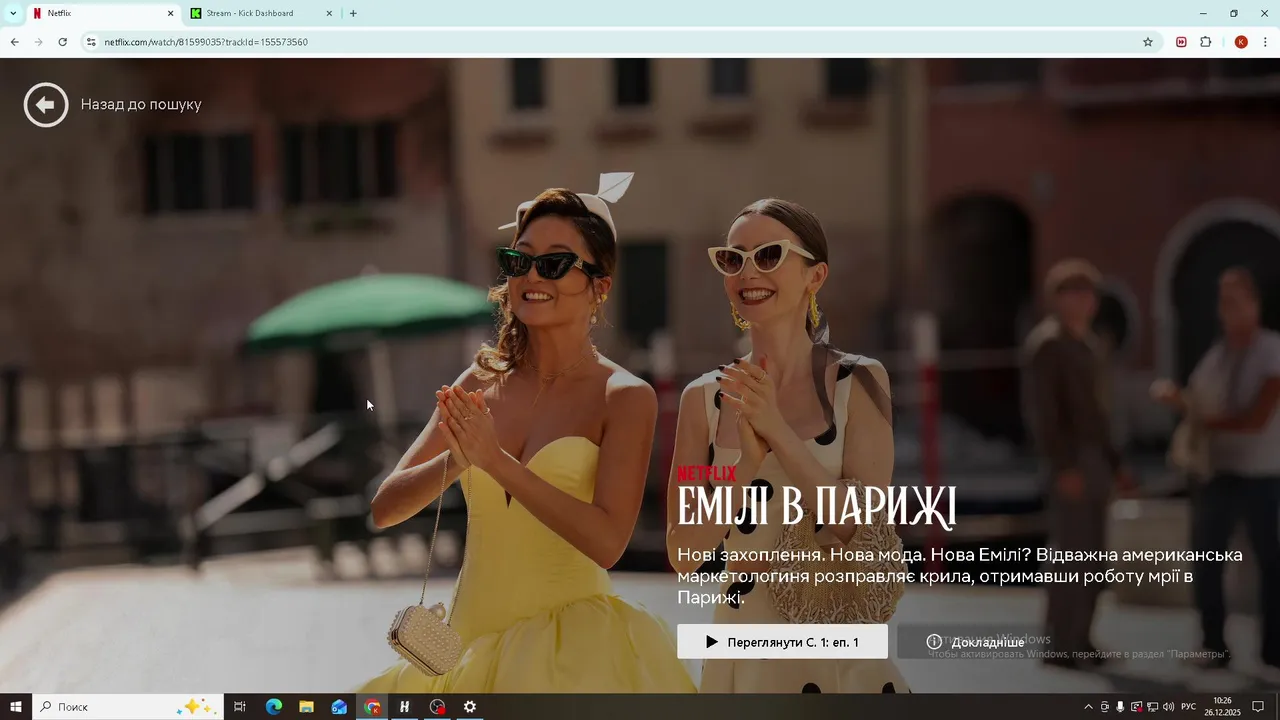This screenshot has height=720, width=1280.
Task: Open the recording app taskbar icon
Action: (x=437, y=707)
